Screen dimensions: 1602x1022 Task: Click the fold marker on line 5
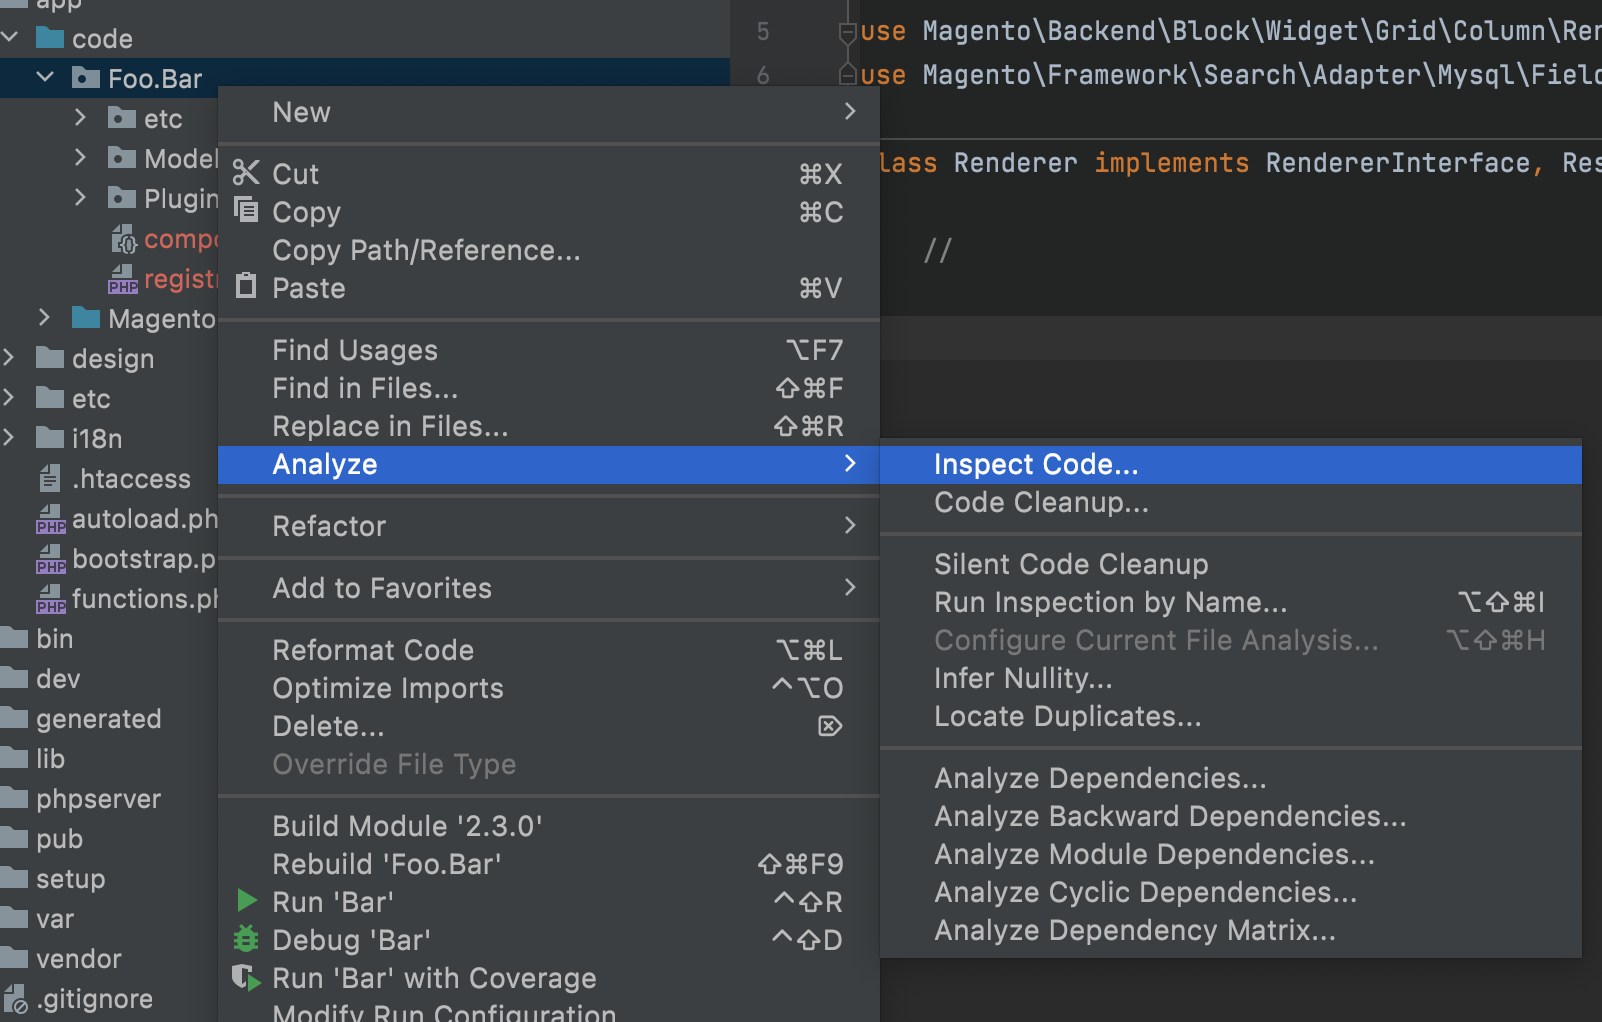847,32
